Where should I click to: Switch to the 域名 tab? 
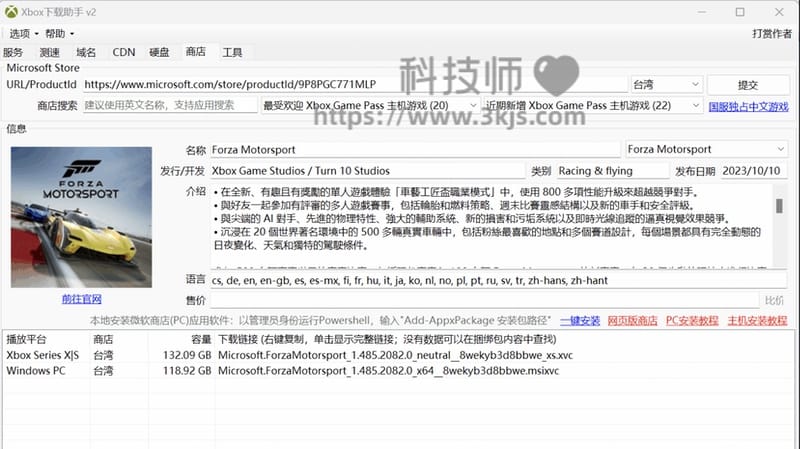click(x=86, y=52)
